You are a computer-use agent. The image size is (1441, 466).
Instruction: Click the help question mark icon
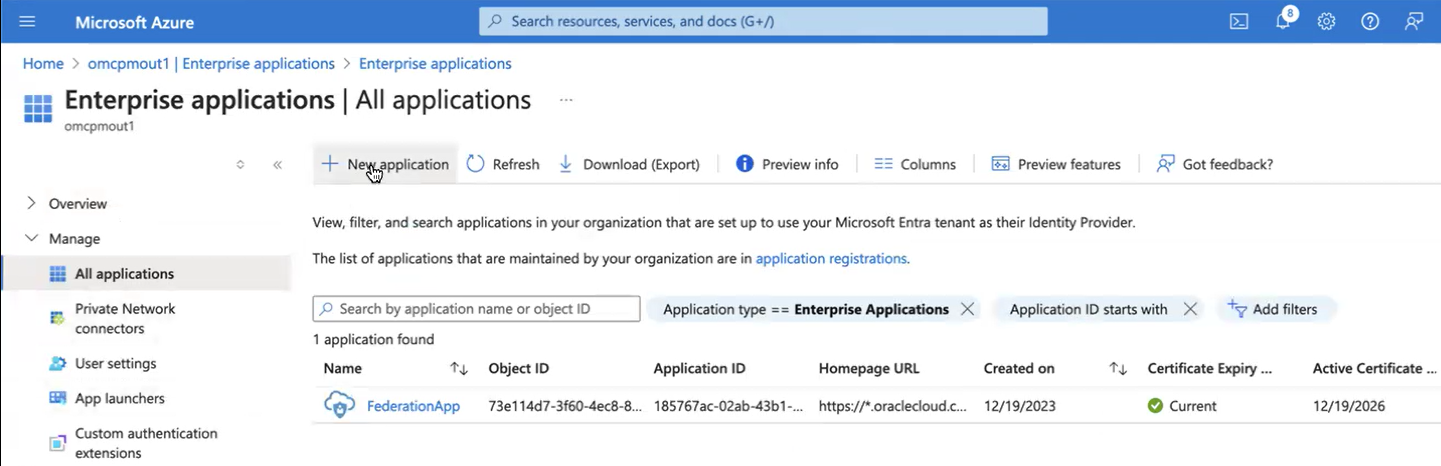tap(1370, 21)
